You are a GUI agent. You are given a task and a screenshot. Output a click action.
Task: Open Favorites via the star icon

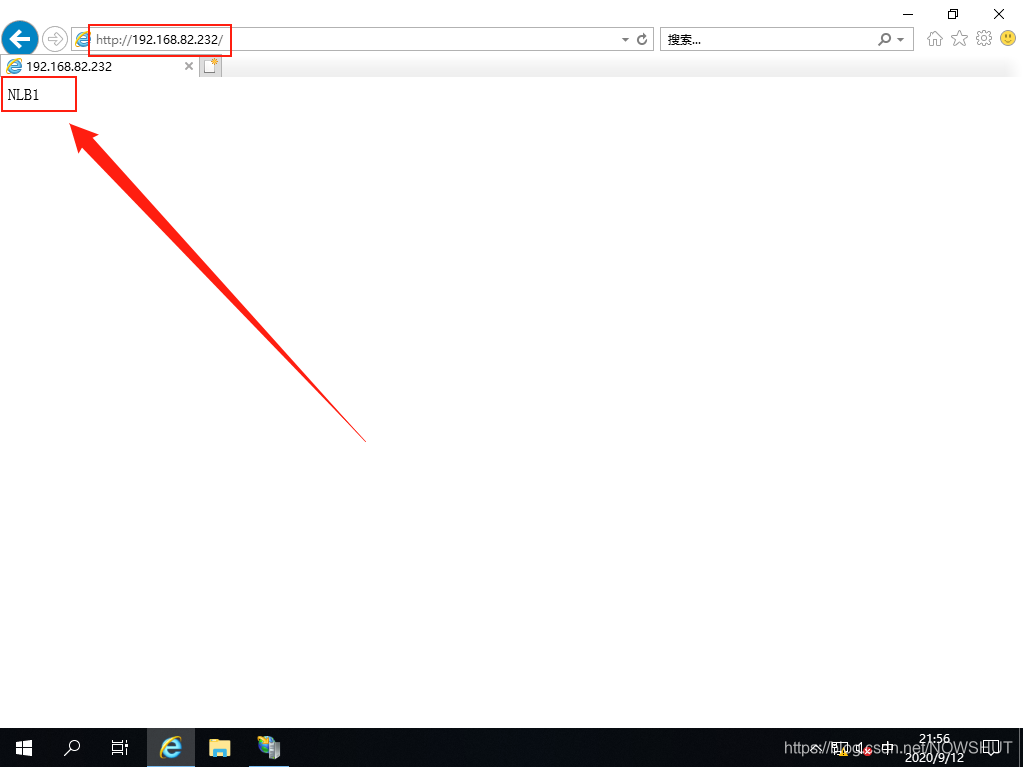coord(959,39)
